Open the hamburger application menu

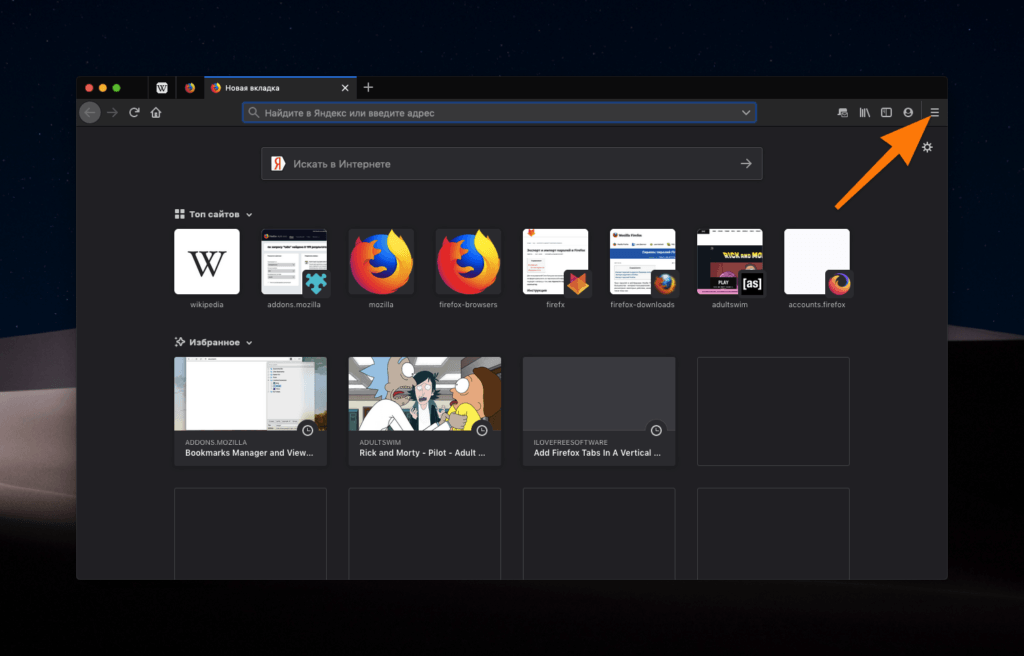tap(935, 112)
